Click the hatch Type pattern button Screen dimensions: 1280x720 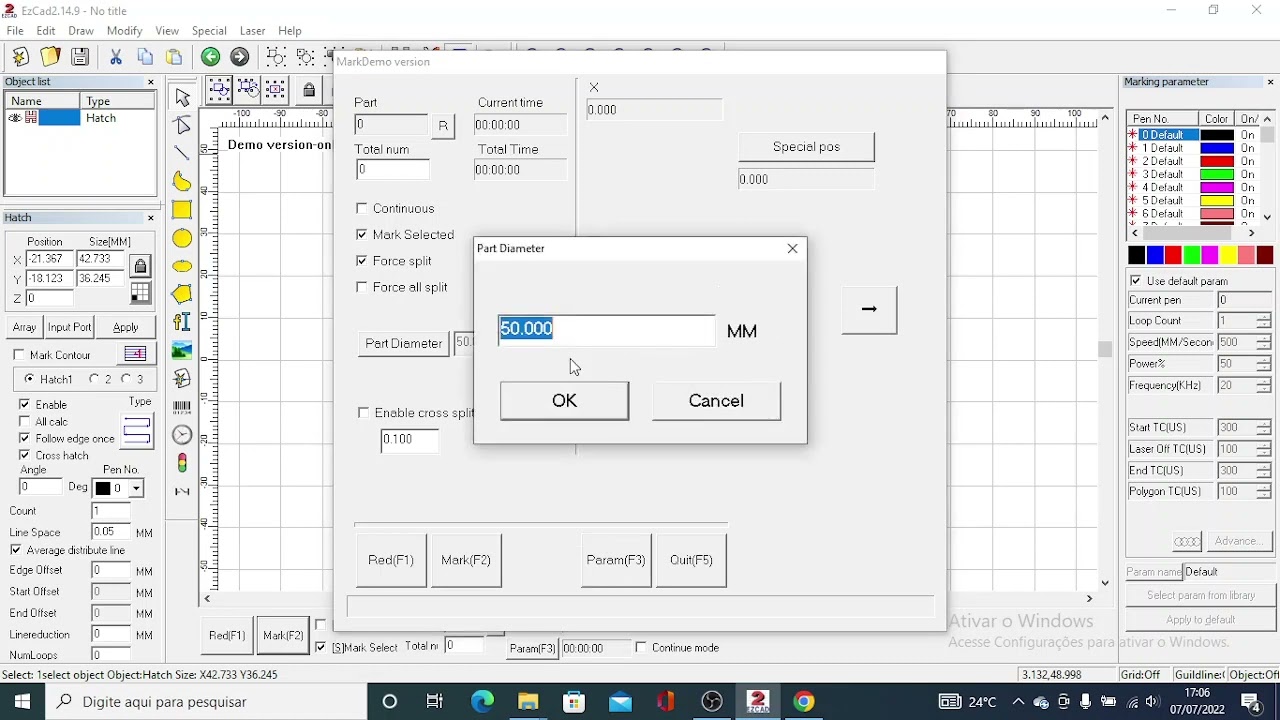137,431
